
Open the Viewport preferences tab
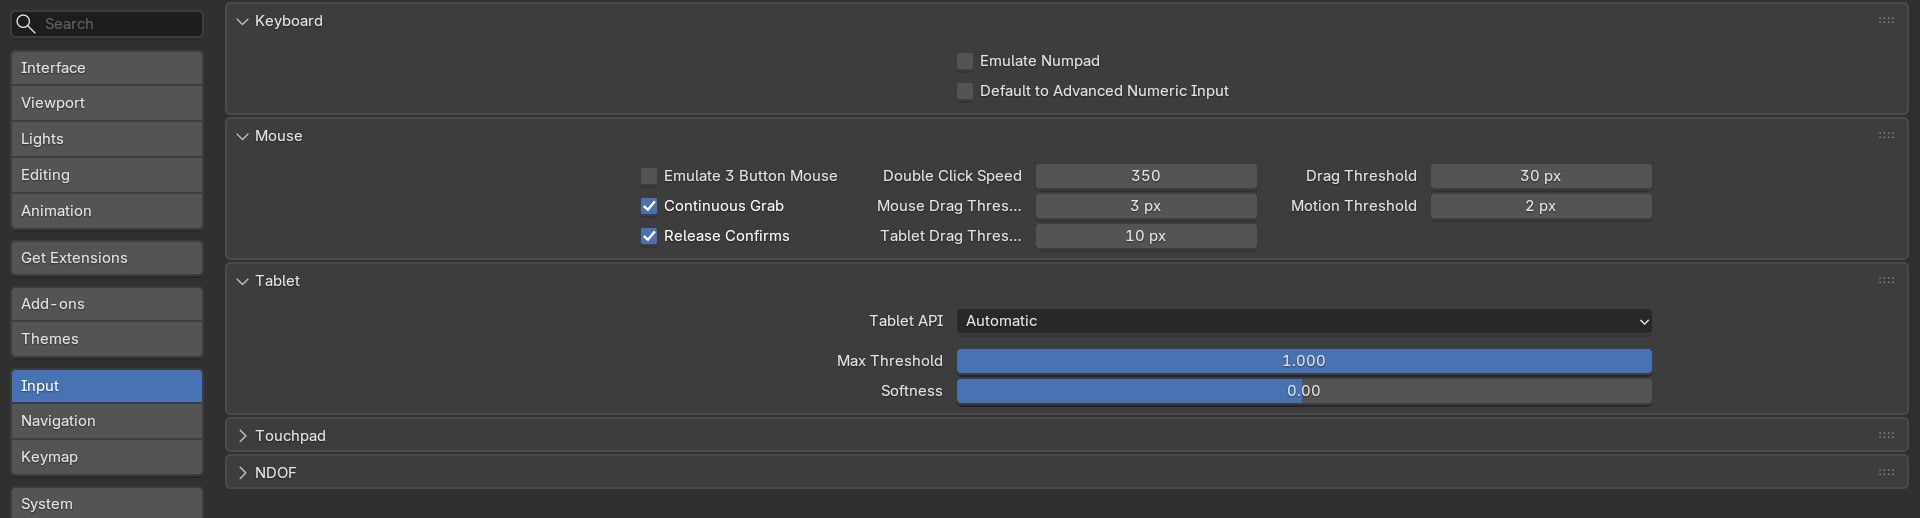pyautogui.click(x=107, y=103)
